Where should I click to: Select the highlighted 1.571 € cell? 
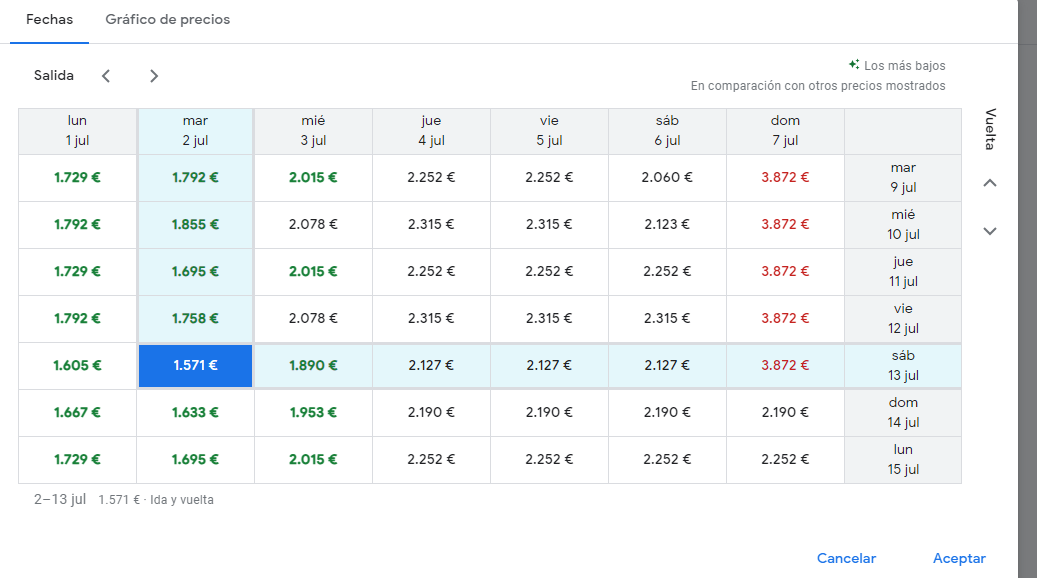click(195, 366)
